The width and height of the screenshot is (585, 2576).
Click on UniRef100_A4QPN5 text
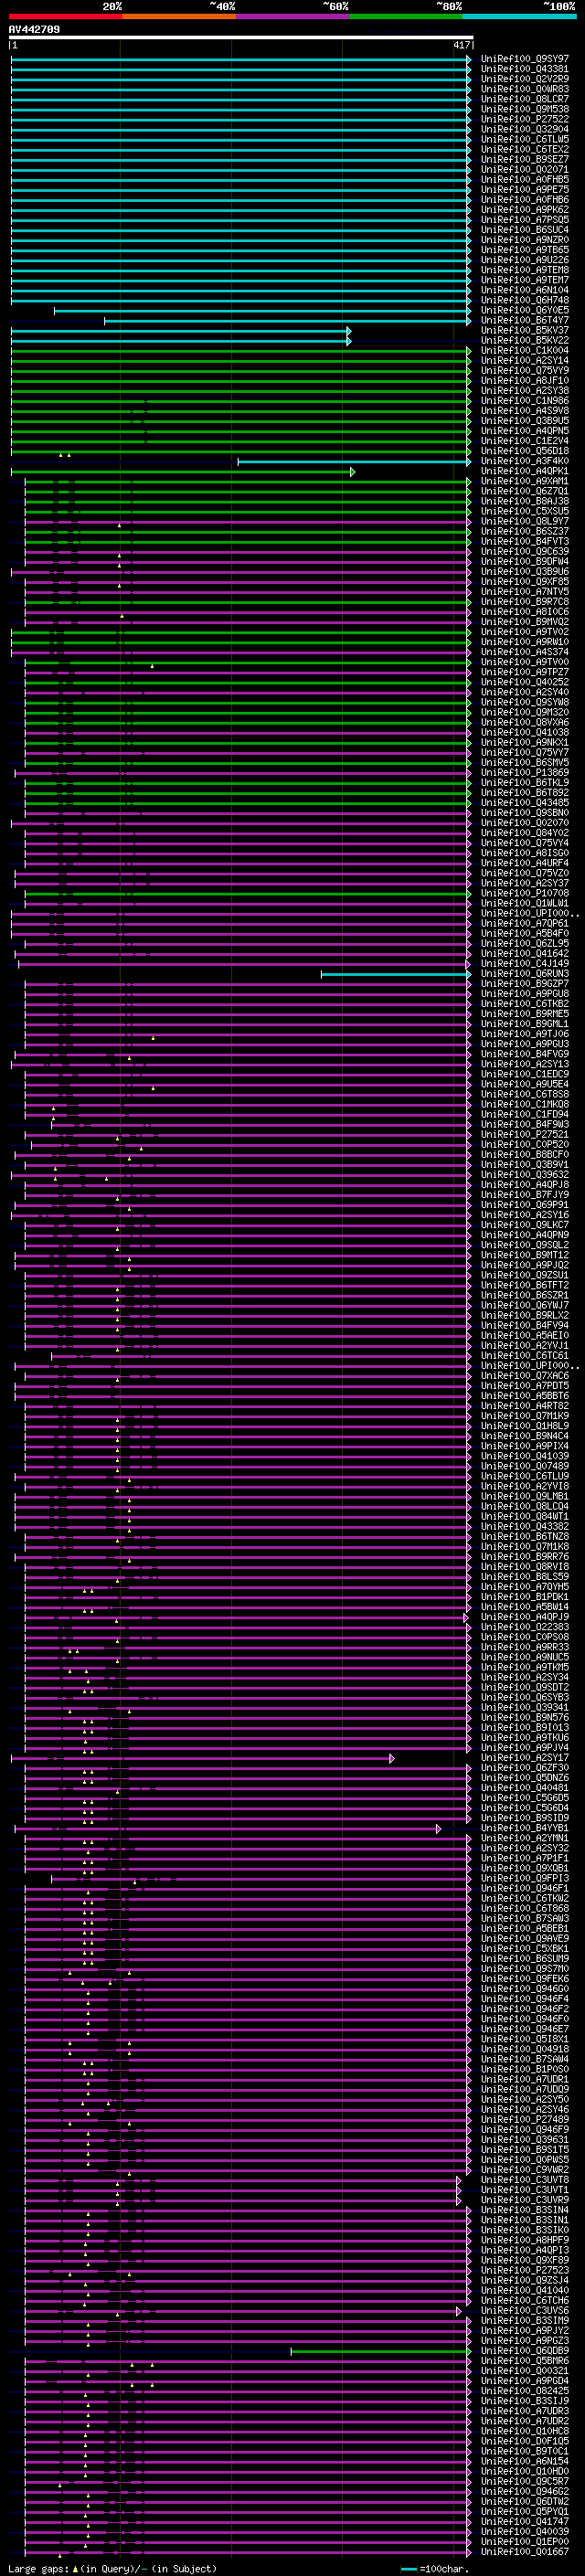524,431
